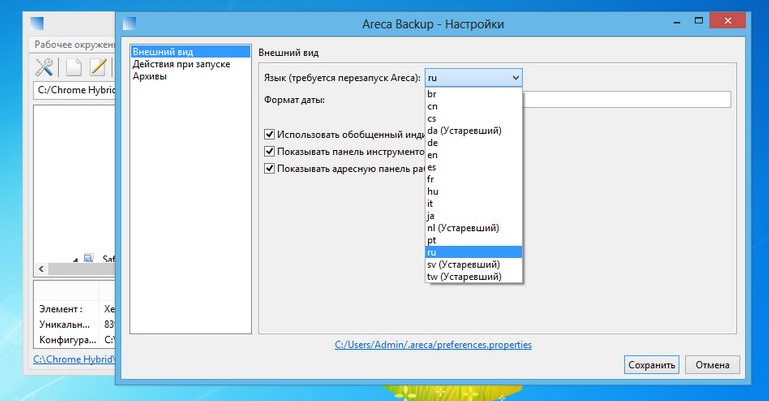Click the date format input field
769x401 pixels.
tap(627, 100)
